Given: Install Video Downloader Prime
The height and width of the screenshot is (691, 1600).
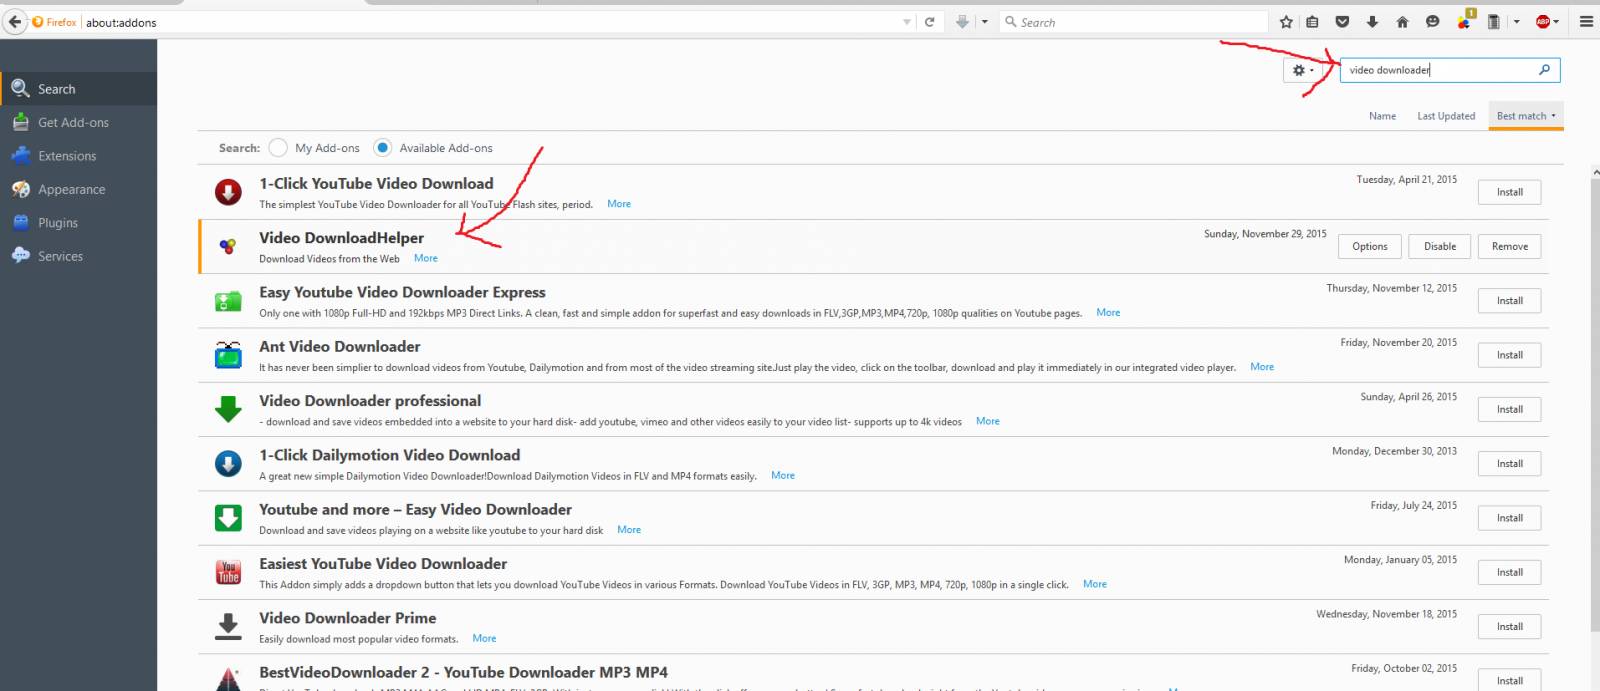Looking at the screenshot, I should click(1509, 627).
